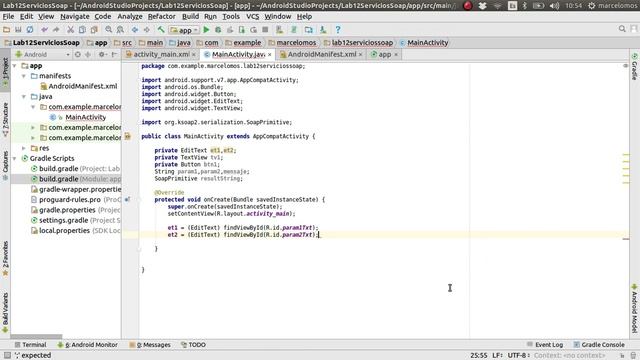Click the Paste icon in toolbar

pos(94,29)
